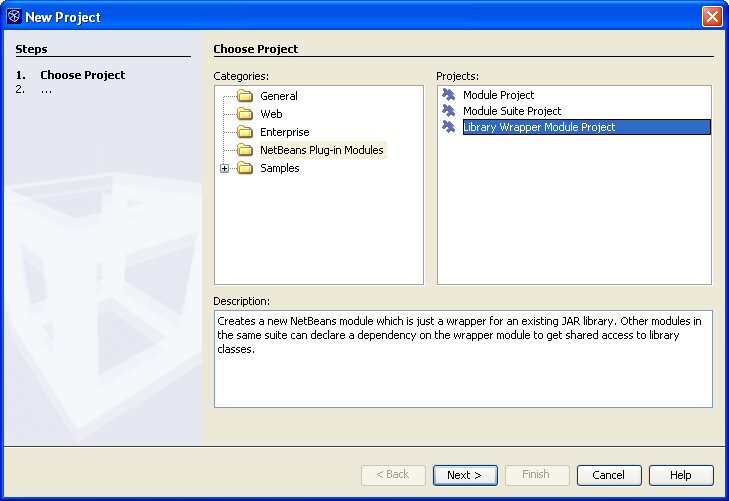Select the Samples category label
This screenshot has height=501, width=729.
[279, 168]
